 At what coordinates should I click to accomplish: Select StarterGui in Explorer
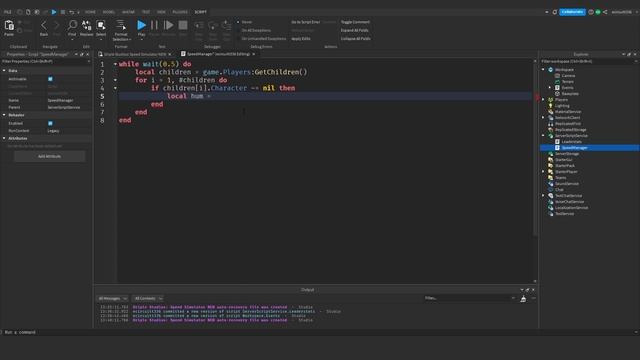pos(563,160)
